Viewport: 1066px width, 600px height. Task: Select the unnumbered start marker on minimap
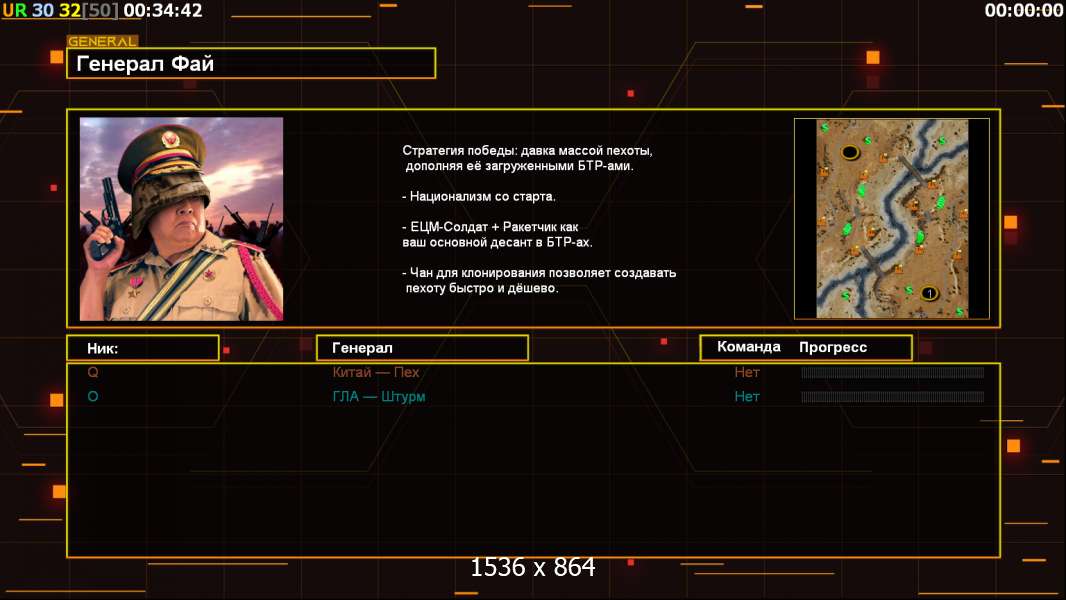pyautogui.click(x=850, y=152)
